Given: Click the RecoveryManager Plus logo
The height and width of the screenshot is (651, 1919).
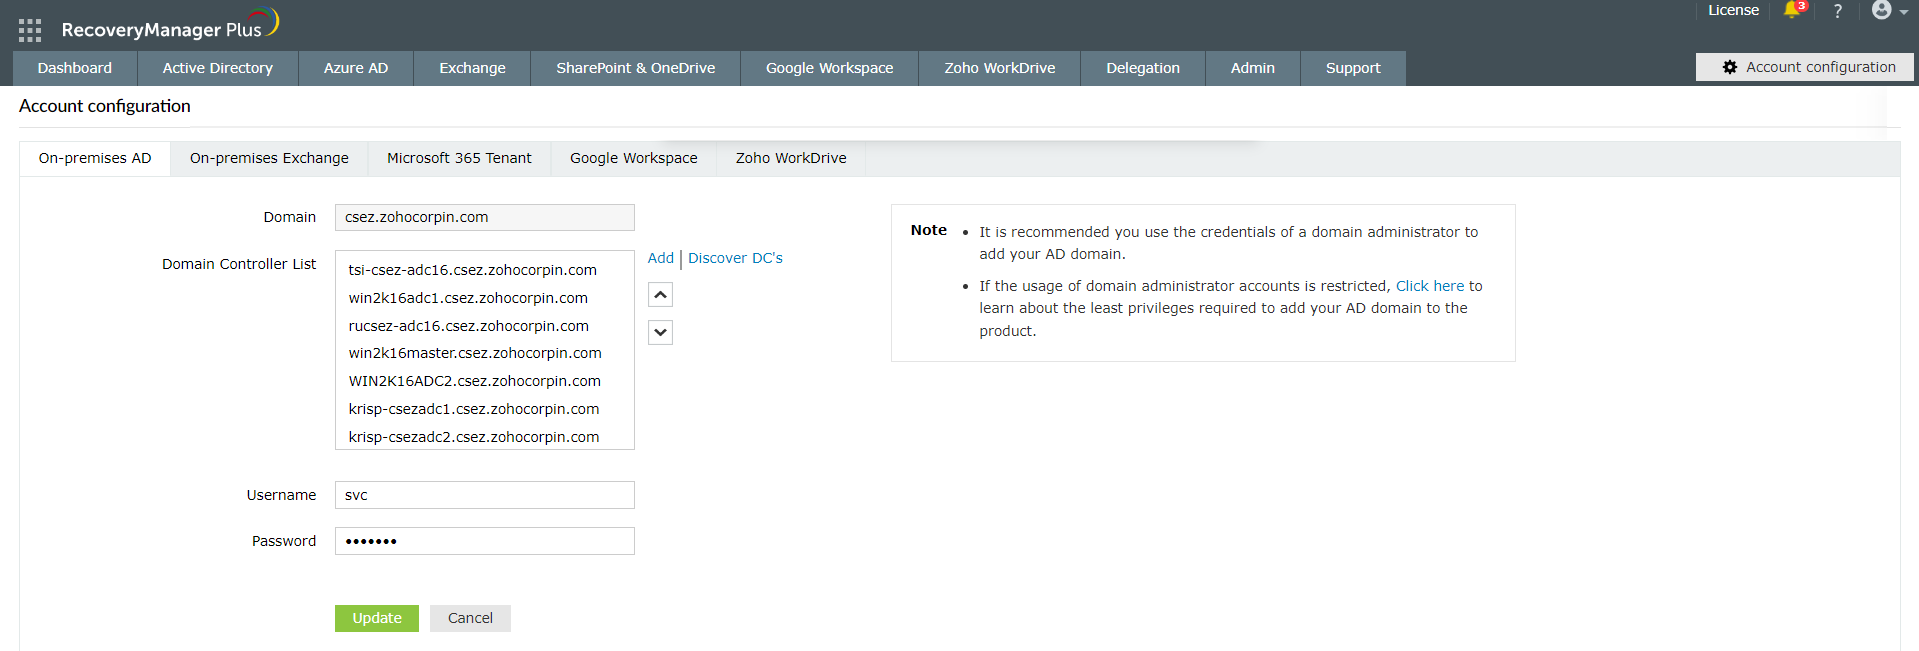Looking at the screenshot, I should tap(165, 28).
